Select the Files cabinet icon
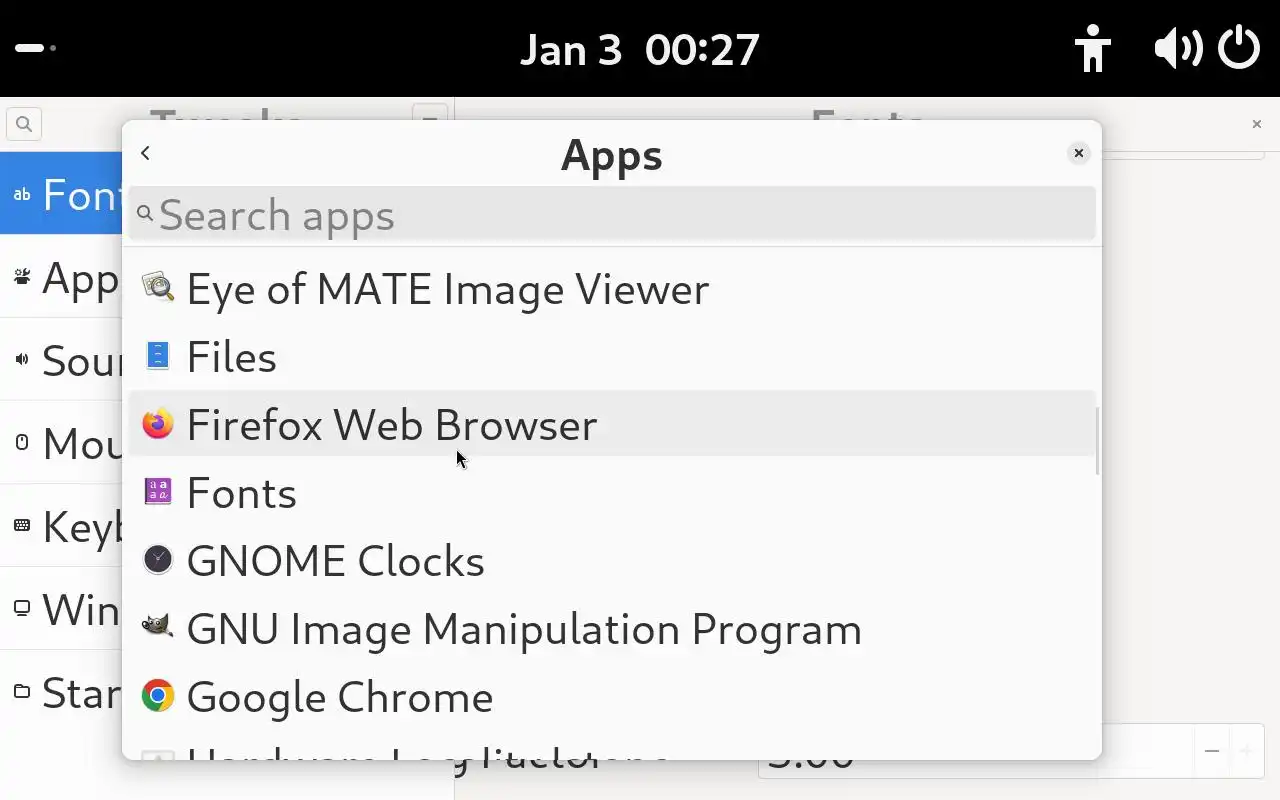Viewport: 1280px width, 800px height. click(x=158, y=356)
